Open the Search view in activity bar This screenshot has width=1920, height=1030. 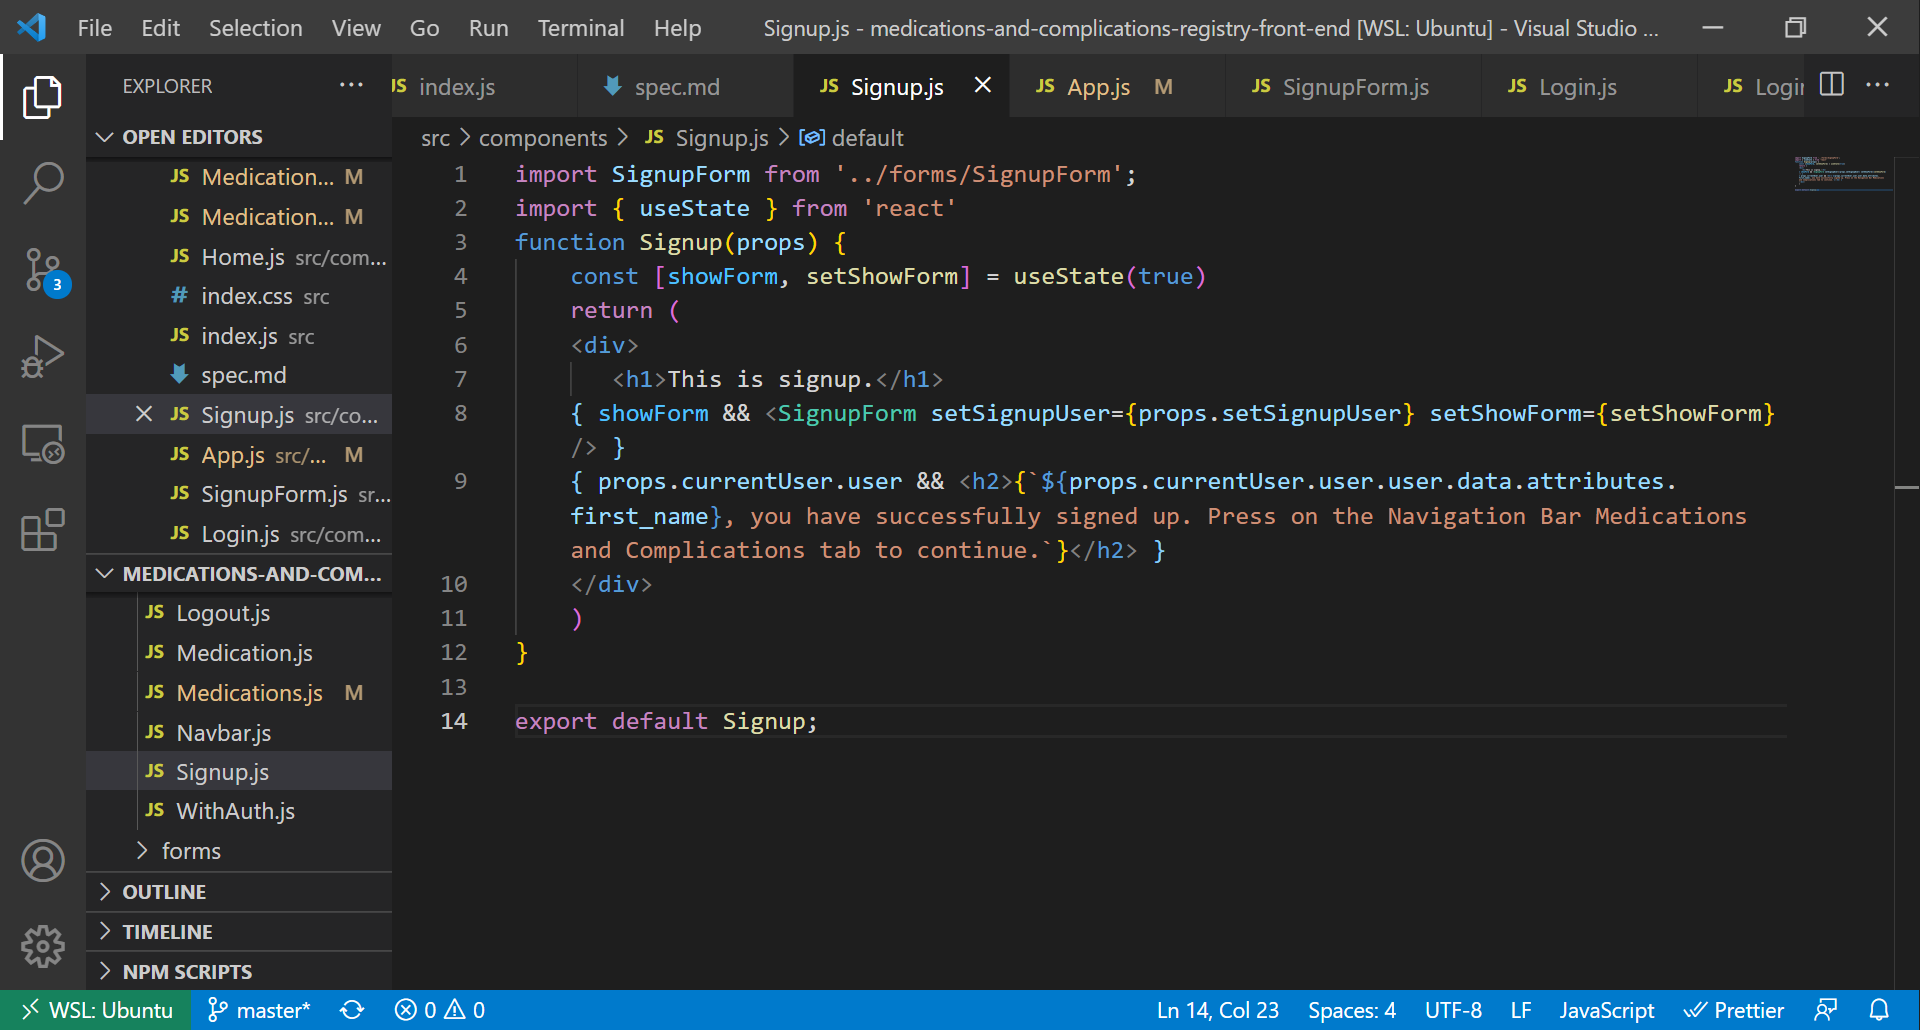43,183
